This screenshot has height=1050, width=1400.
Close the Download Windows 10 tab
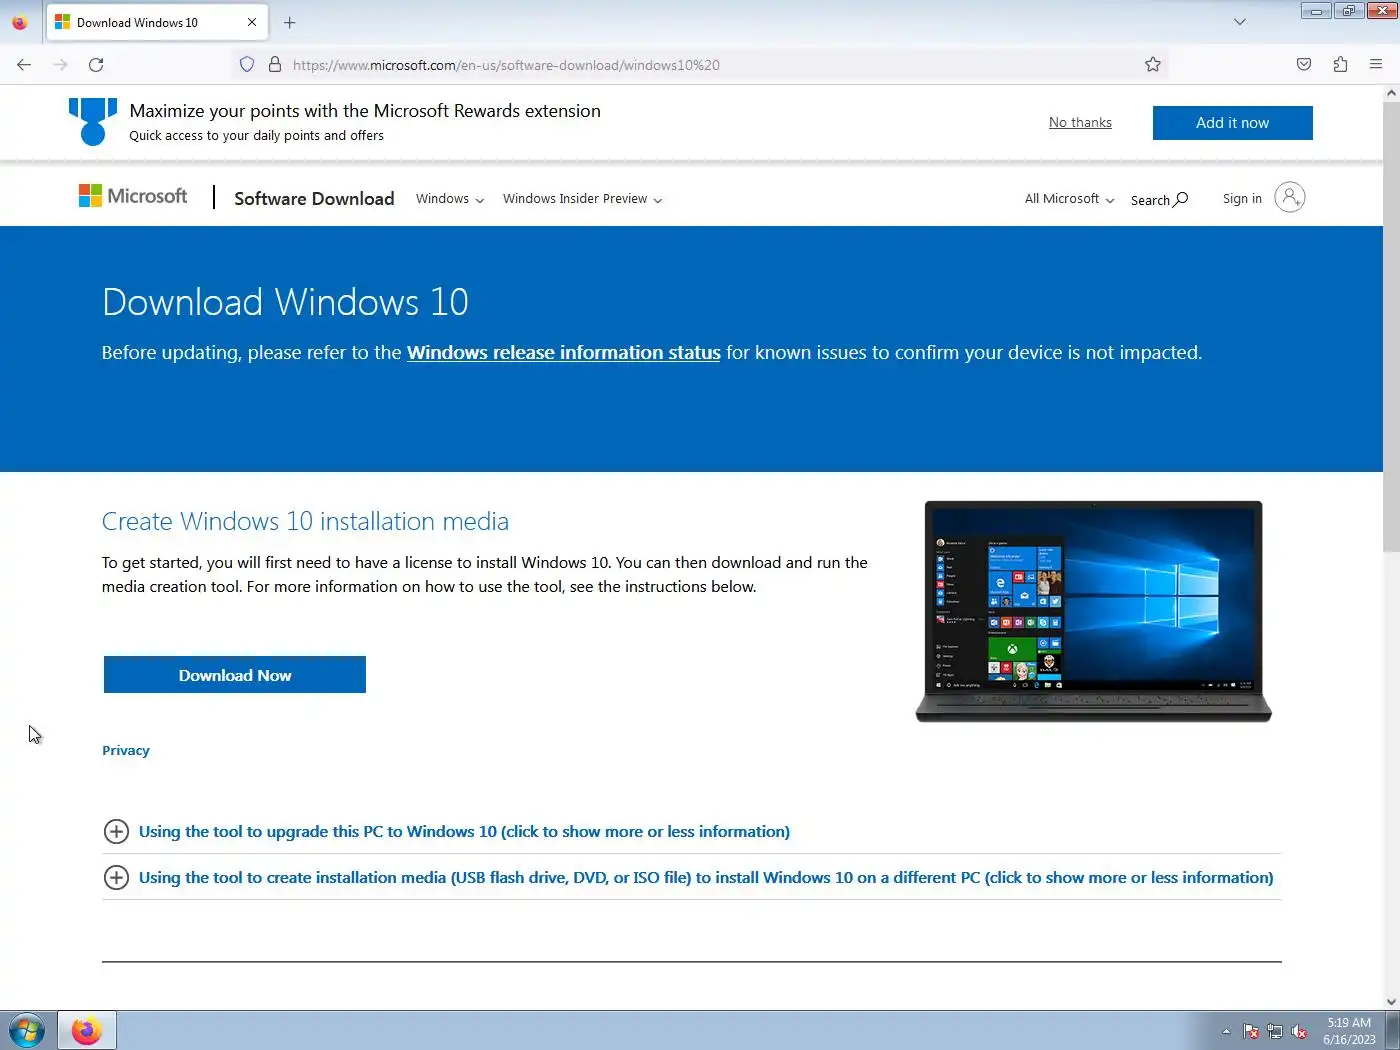[x=252, y=22]
